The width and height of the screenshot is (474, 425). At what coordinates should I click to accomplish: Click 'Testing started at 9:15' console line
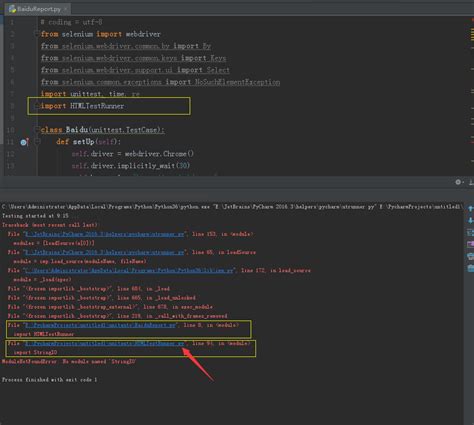(35, 216)
